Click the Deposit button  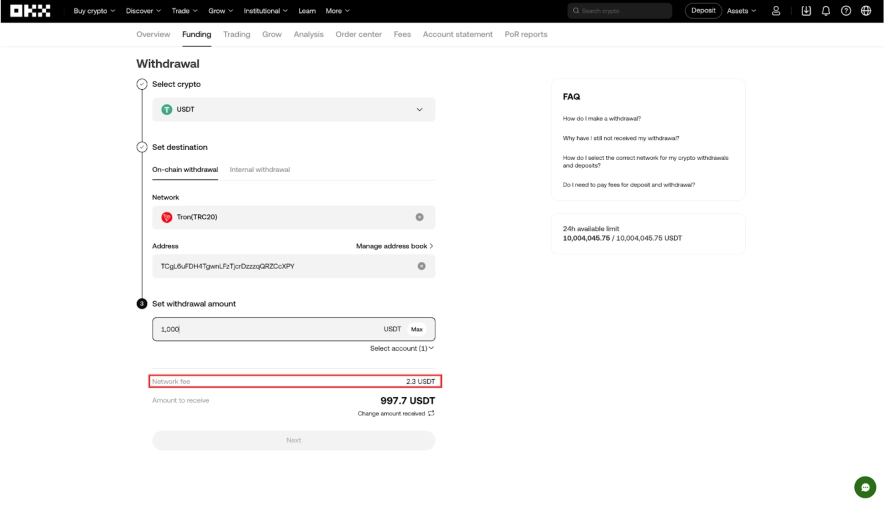coord(703,11)
